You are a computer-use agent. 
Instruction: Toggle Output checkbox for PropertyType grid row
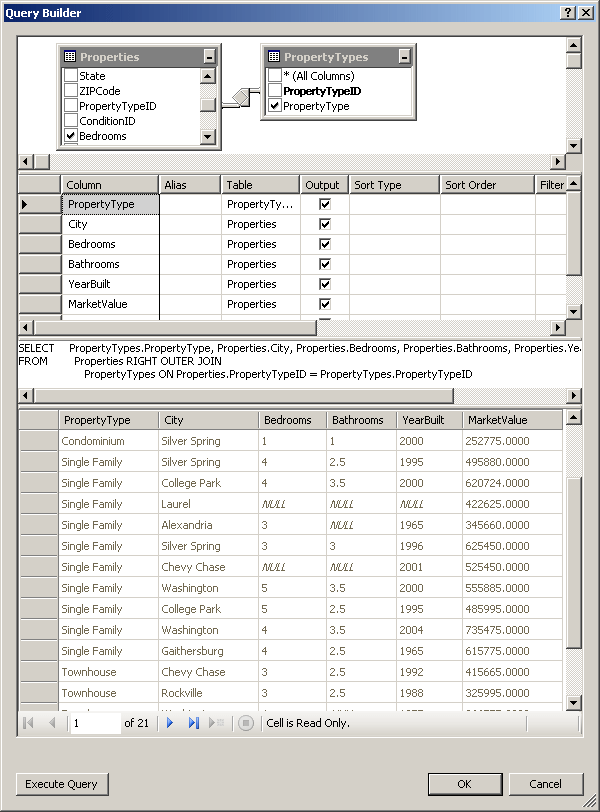[325, 204]
